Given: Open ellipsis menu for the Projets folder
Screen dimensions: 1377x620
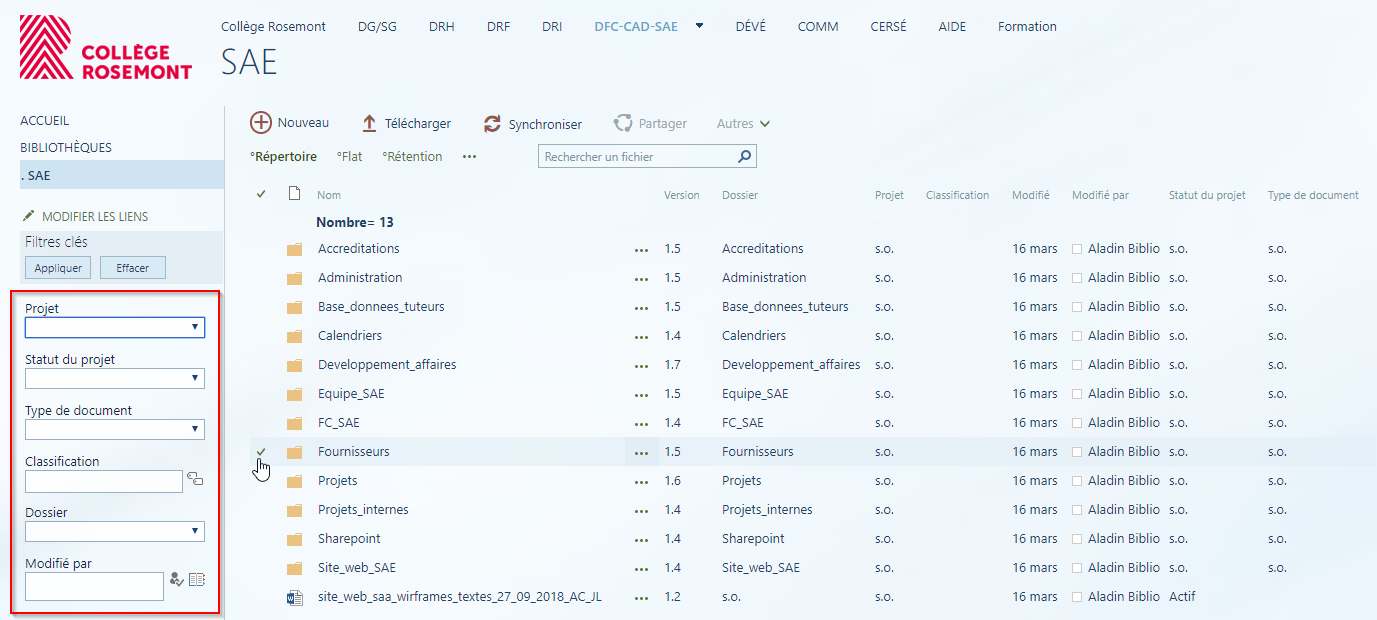Looking at the screenshot, I should pos(641,481).
